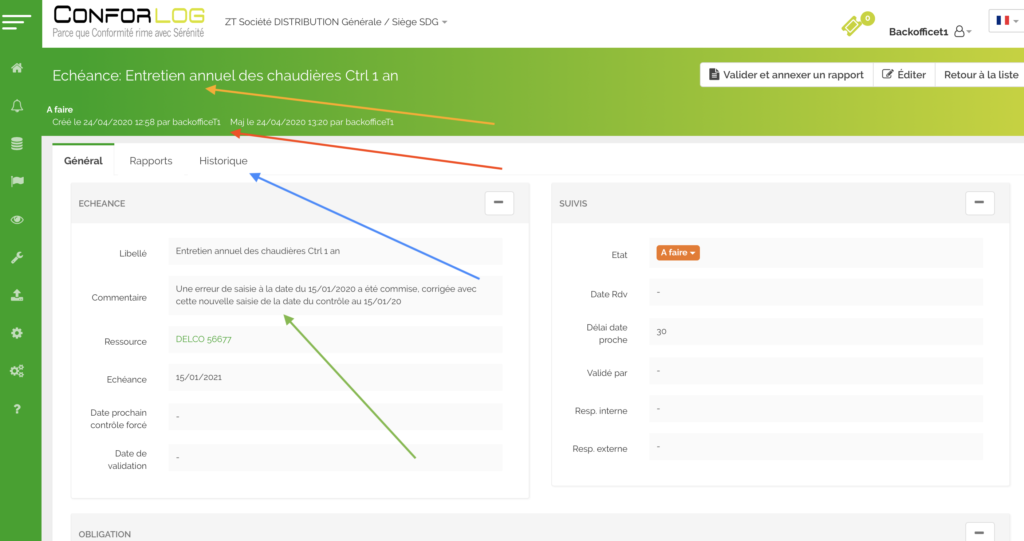Go to the home icon in sidebar
This screenshot has width=1024, height=541.
pyautogui.click(x=17, y=68)
